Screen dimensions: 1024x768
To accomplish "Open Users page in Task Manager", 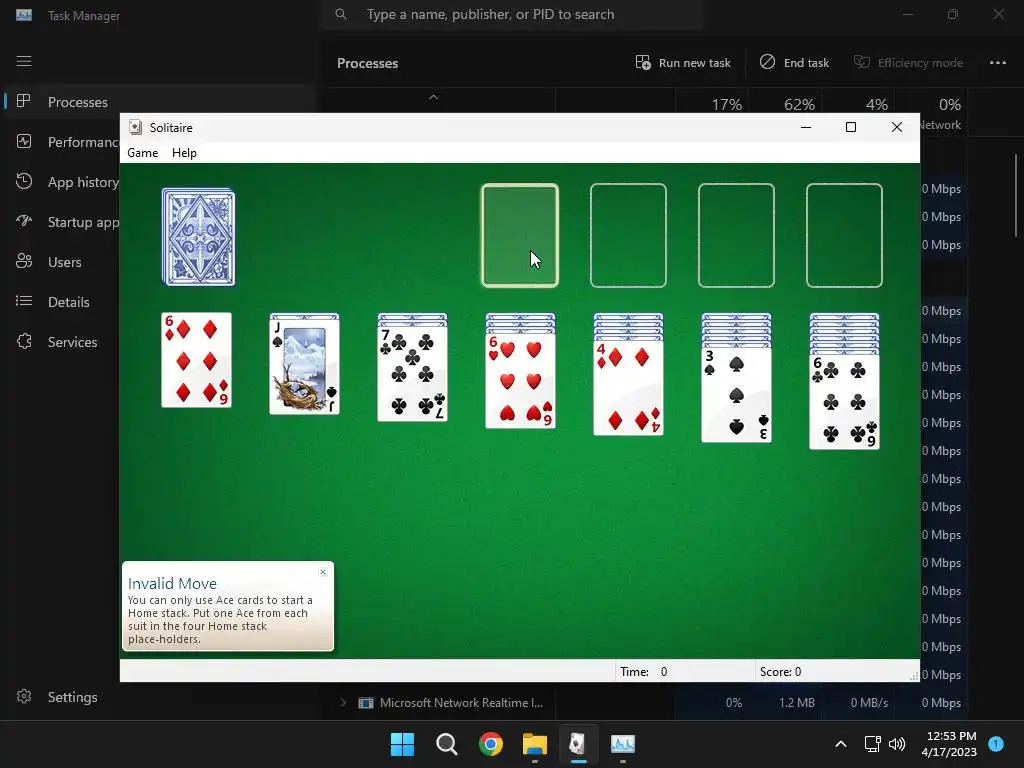I will coord(62,262).
